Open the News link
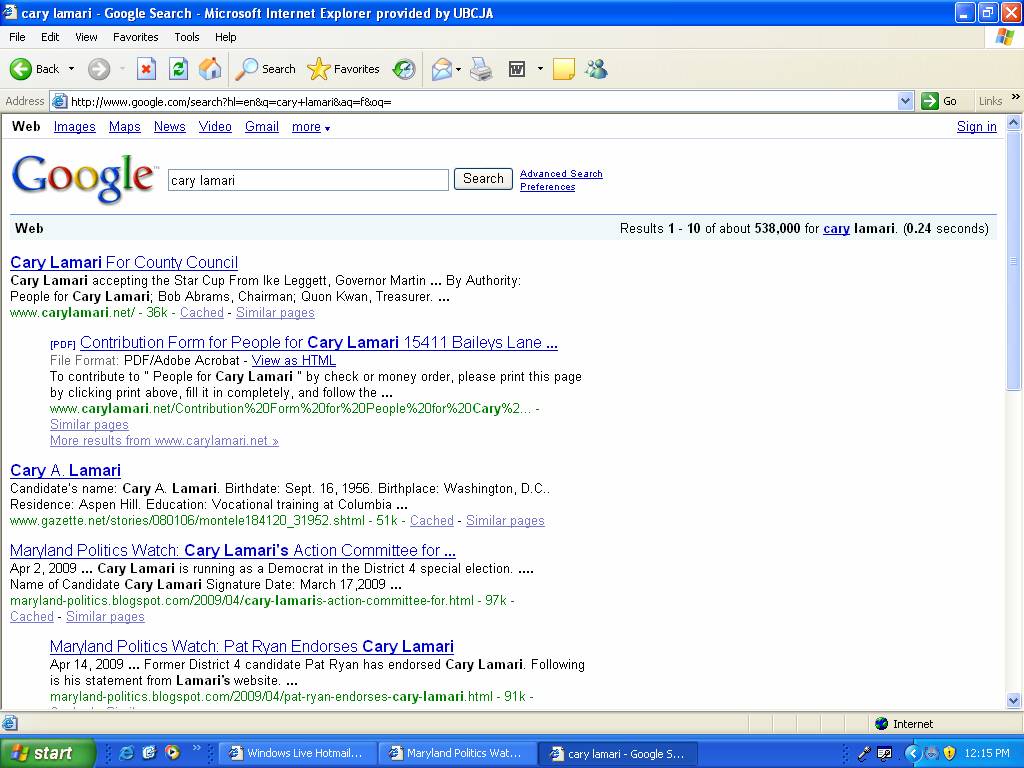Image resolution: width=1024 pixels, height=768 pixels. tap(170, 127)
